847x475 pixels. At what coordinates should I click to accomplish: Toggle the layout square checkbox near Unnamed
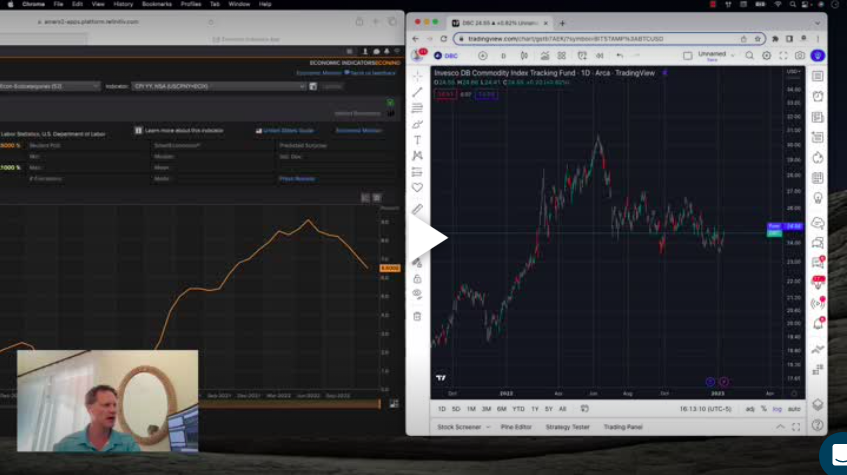point(687,56)
